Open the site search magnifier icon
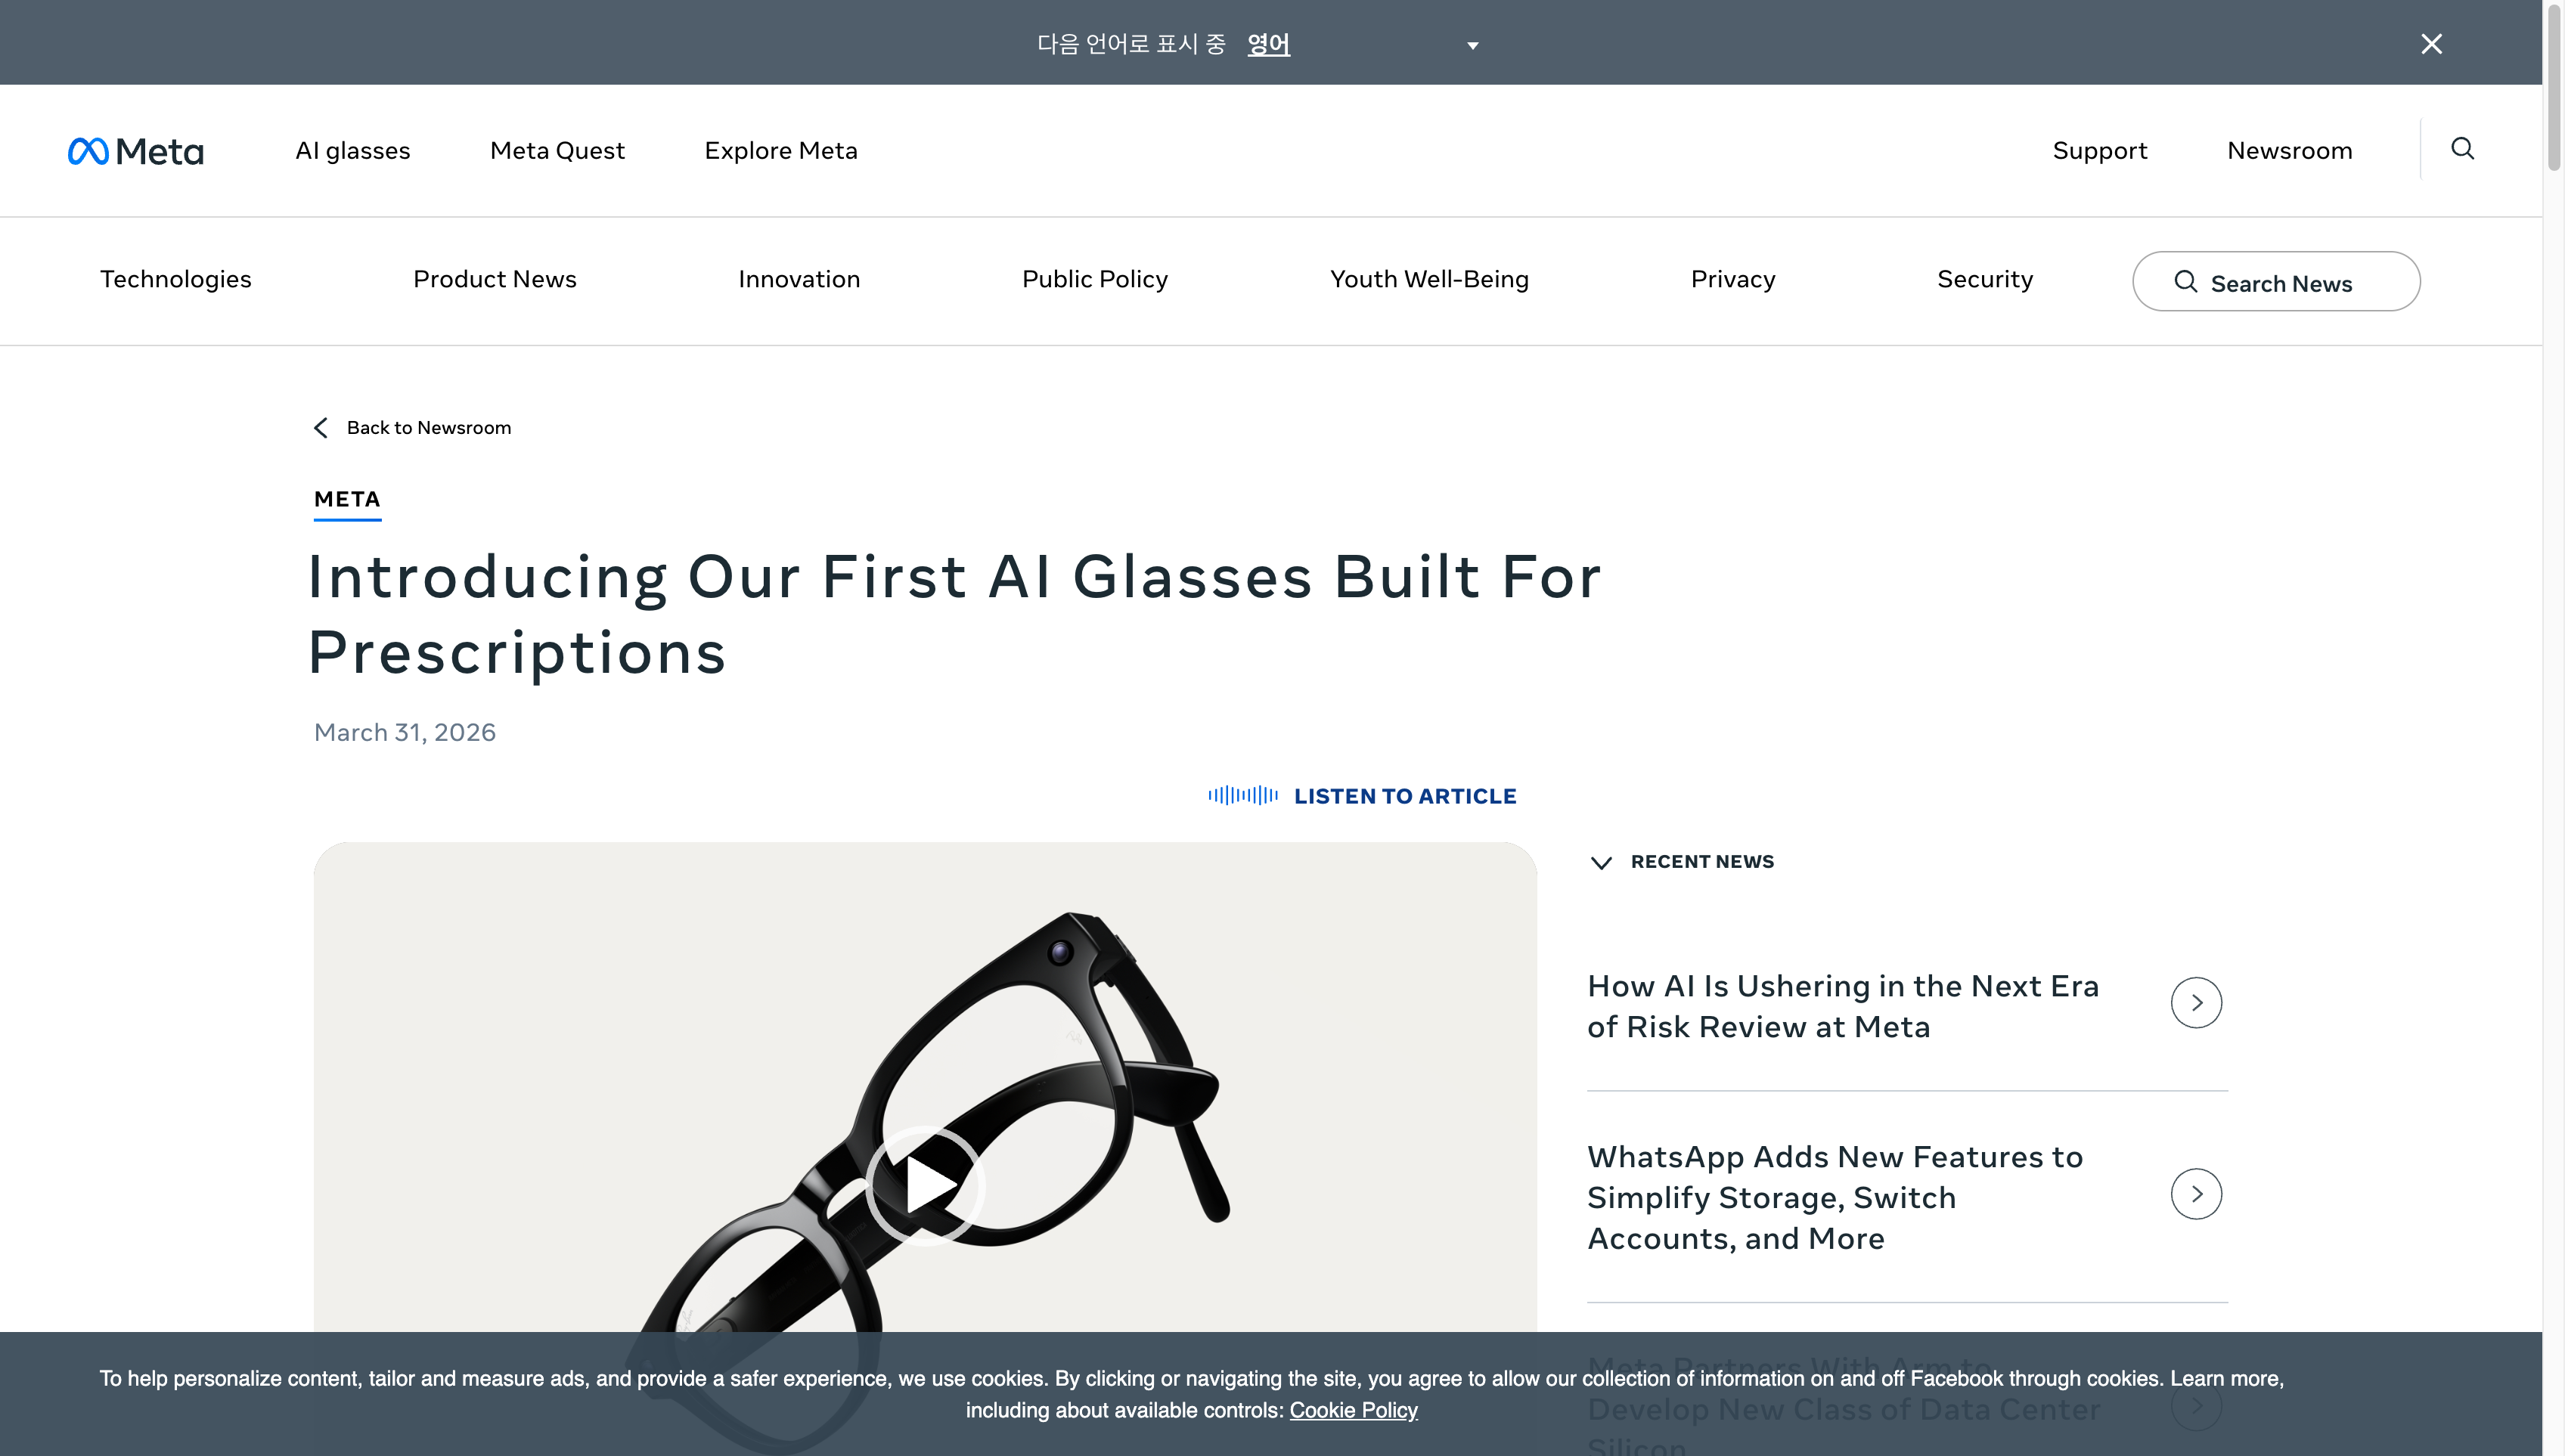This screenshot has height=1456, width=2565. pos(2462,149)
